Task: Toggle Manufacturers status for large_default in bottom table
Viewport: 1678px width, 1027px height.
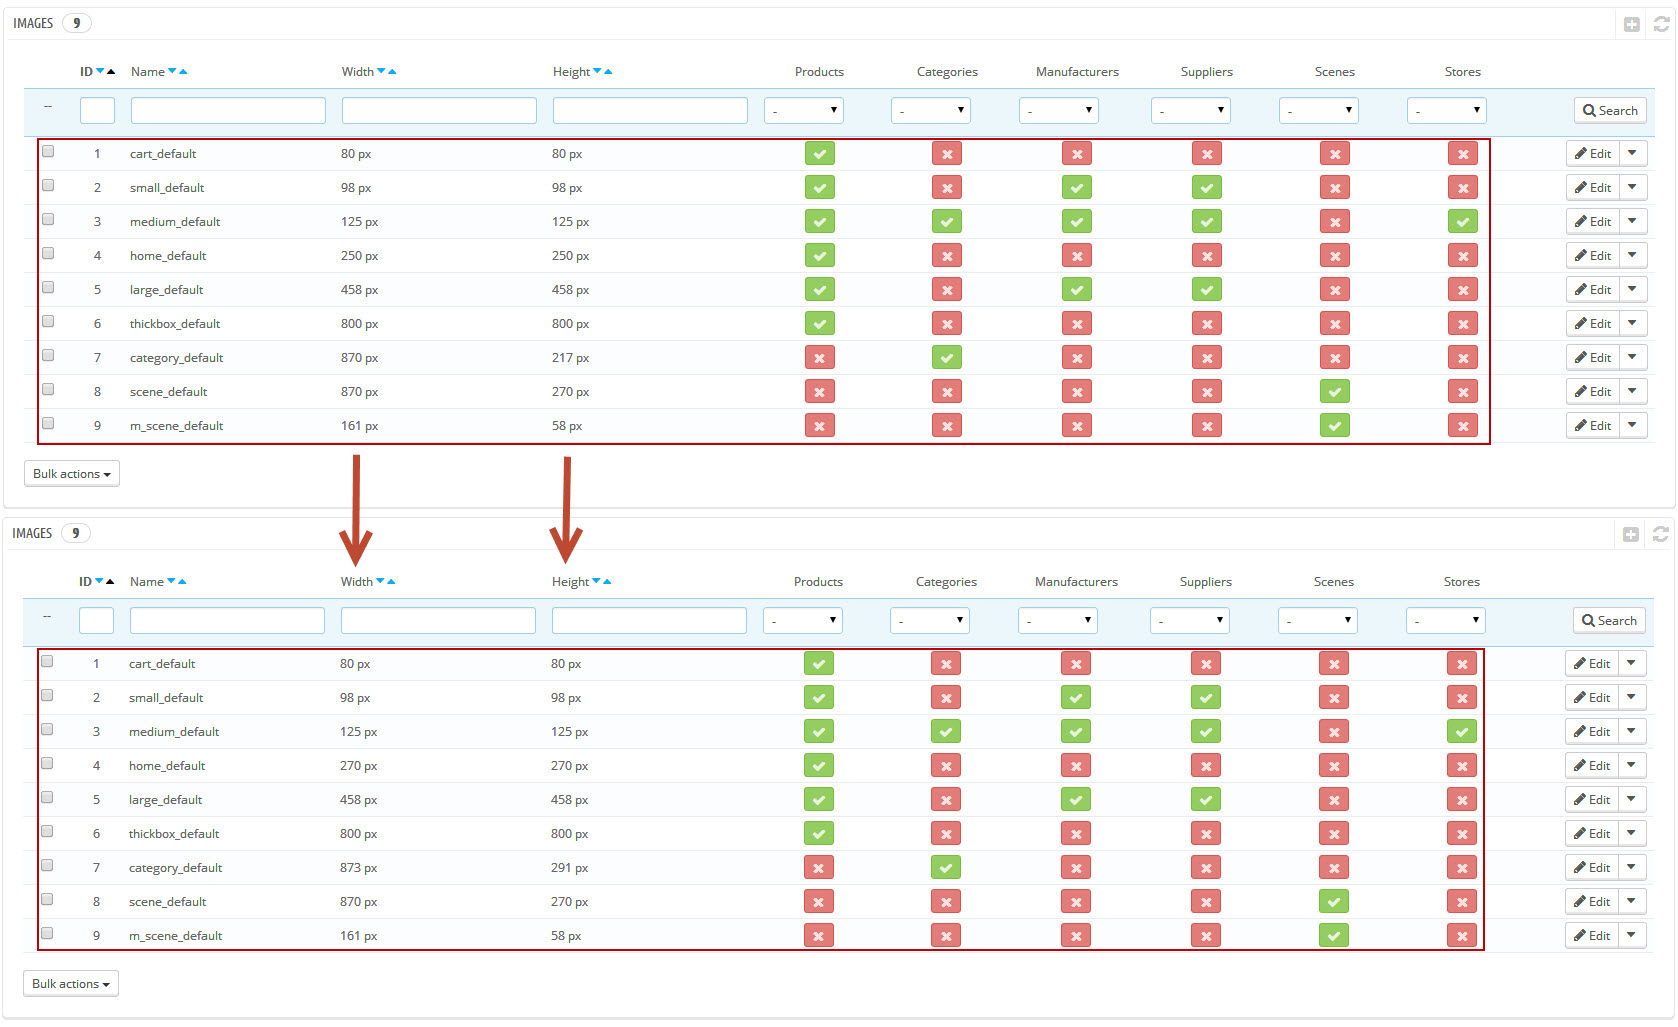Action: [1075, 800]
